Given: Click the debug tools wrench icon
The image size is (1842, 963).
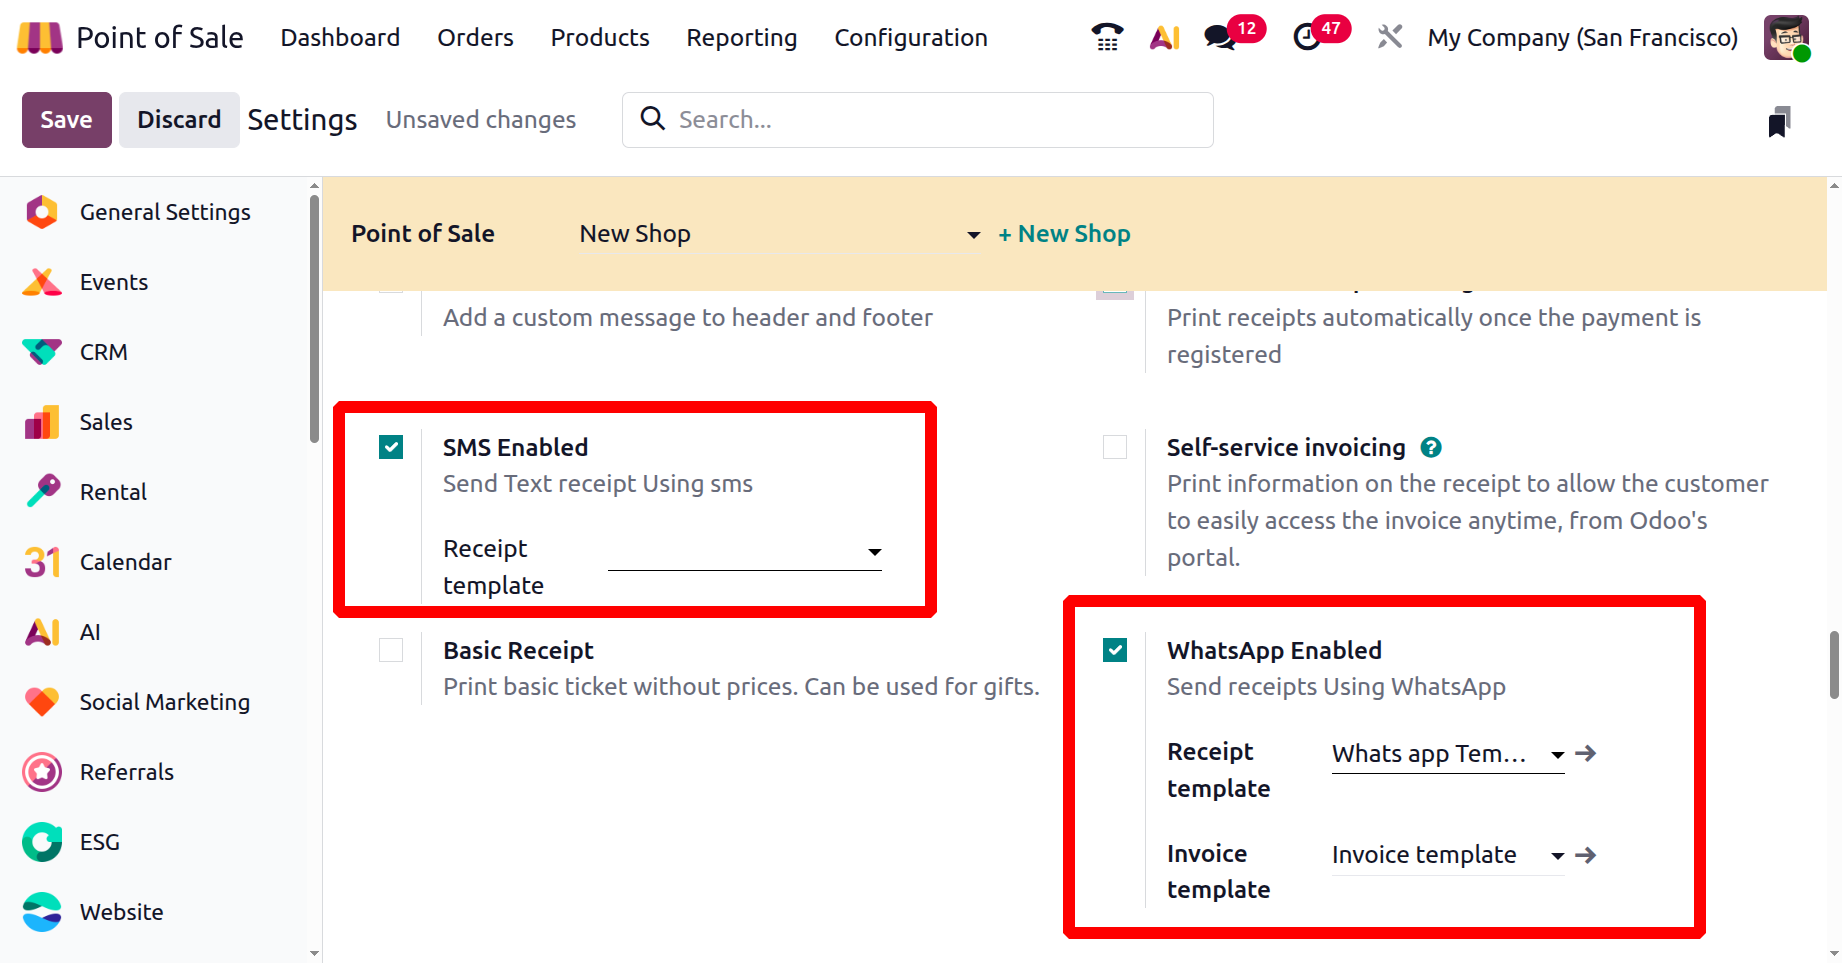Looking at the screenshot, I should pos(1389,37).
